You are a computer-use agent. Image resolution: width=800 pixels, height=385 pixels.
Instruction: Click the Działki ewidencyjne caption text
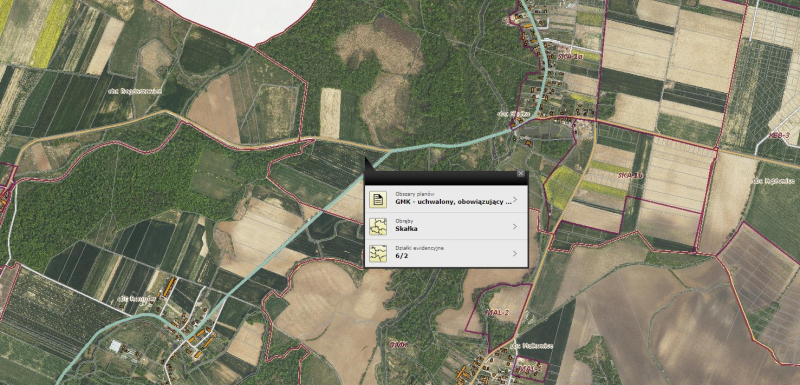tap(419, 248)
